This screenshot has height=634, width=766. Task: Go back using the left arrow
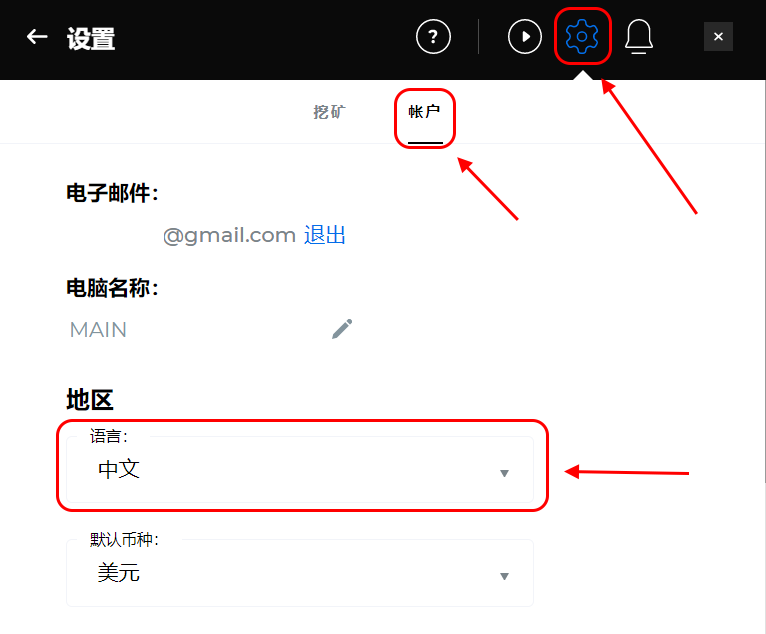[x=37, y=37]
